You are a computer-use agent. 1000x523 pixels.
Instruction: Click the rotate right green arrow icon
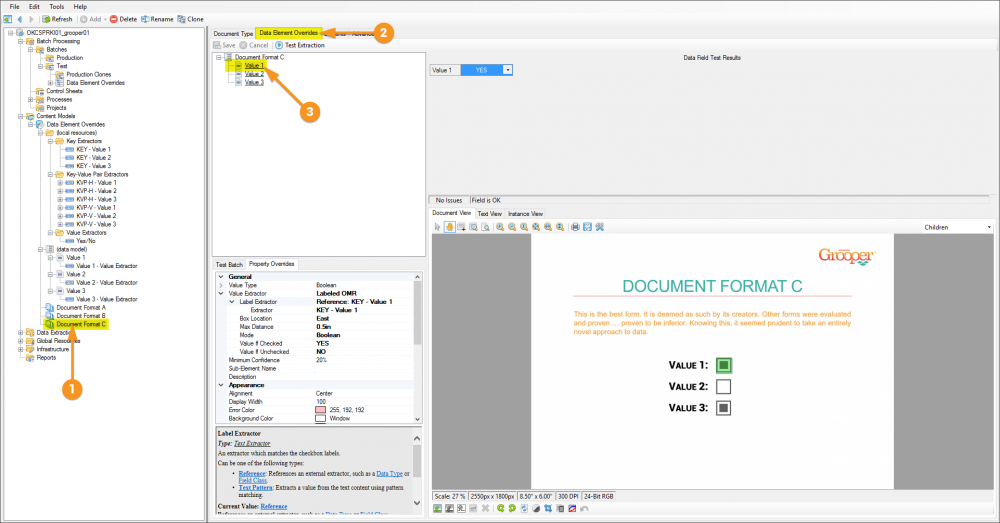coord(512,508)
